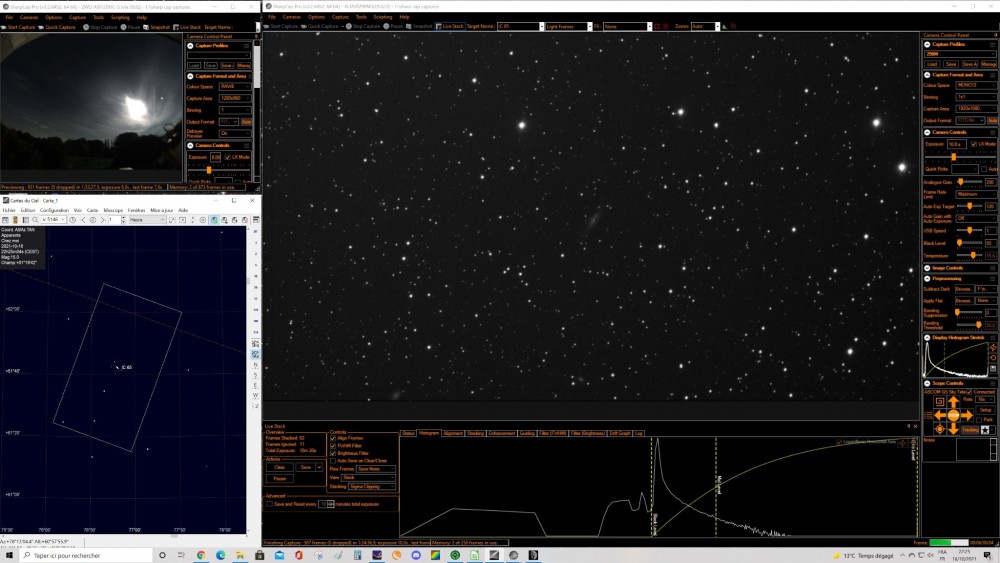Open Raw Frames Save None dropdown
This screenshot has width=1000, height=563.
376,469
